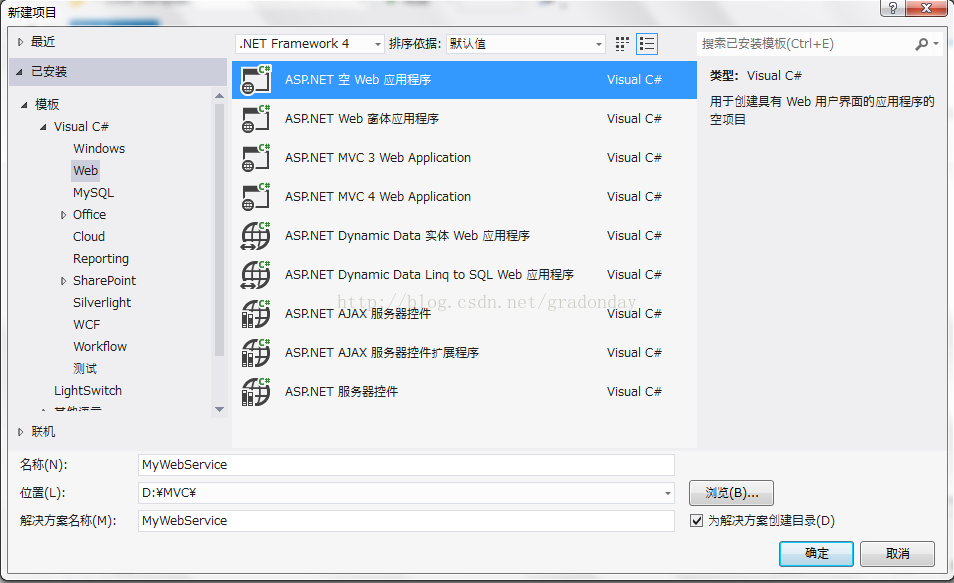The height and width of the screenshot is (583, 954).
Task: Click the search magnifier icon
Action: [x=921, y=44]
